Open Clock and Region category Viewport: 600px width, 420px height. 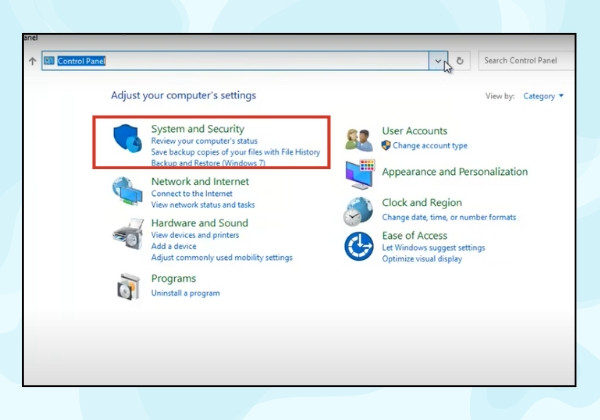(x=422, y=202)
